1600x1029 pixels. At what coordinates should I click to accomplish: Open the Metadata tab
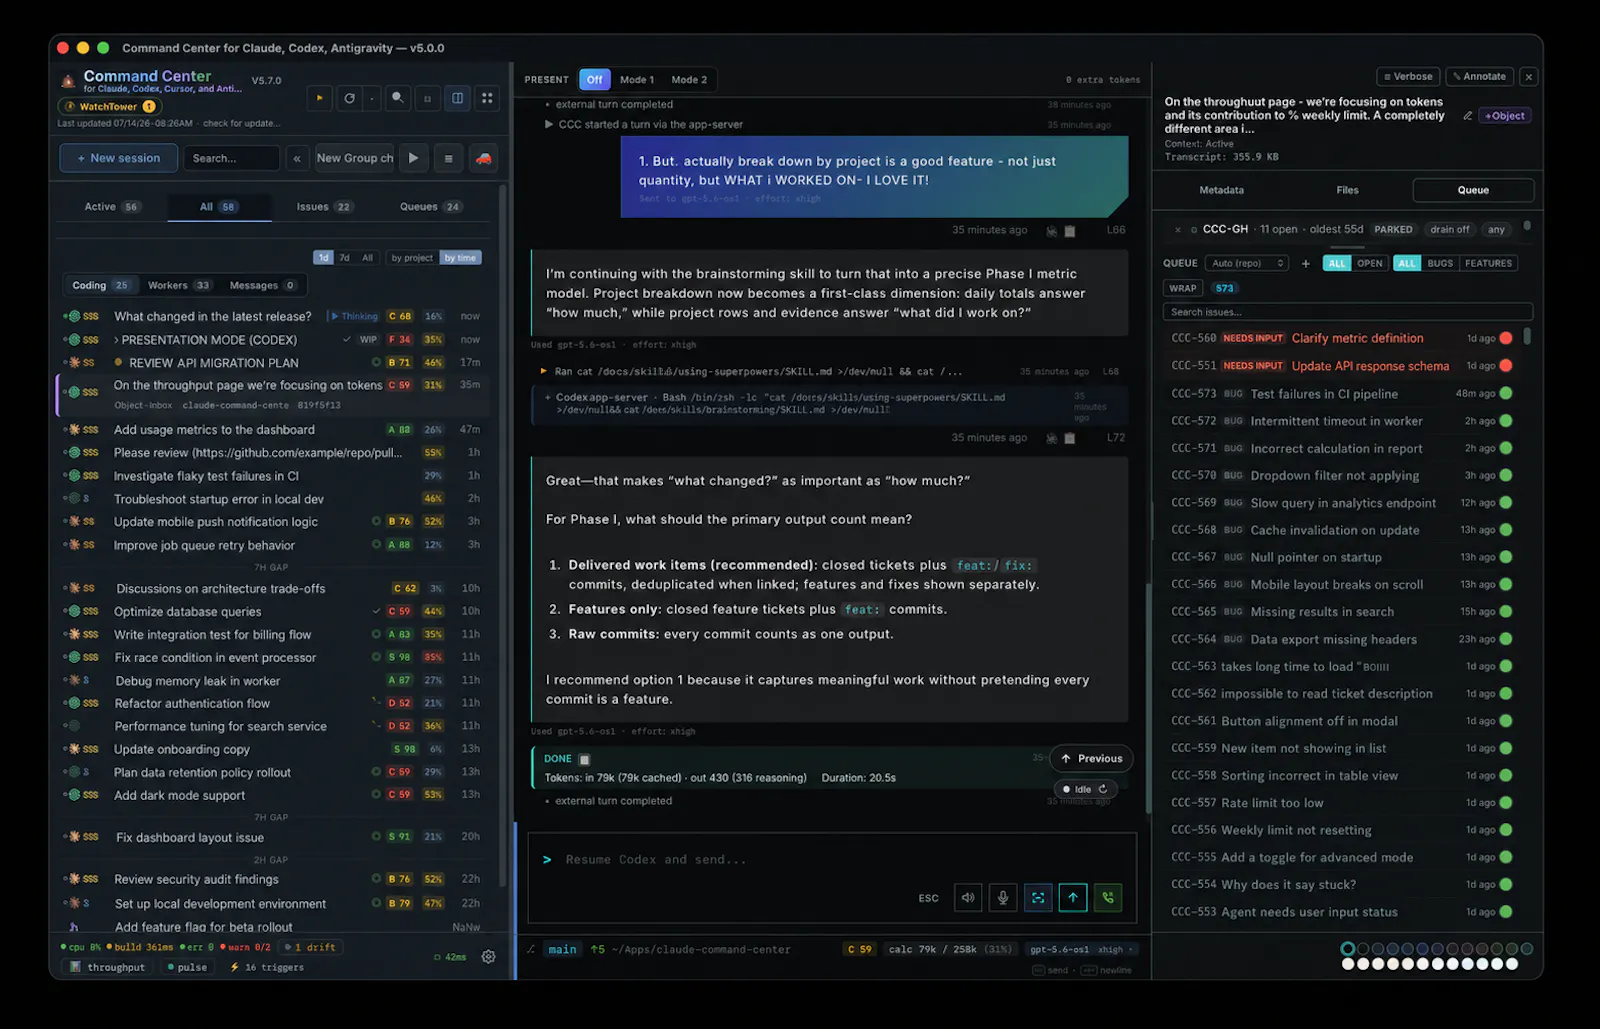[x=1222, y=190]
